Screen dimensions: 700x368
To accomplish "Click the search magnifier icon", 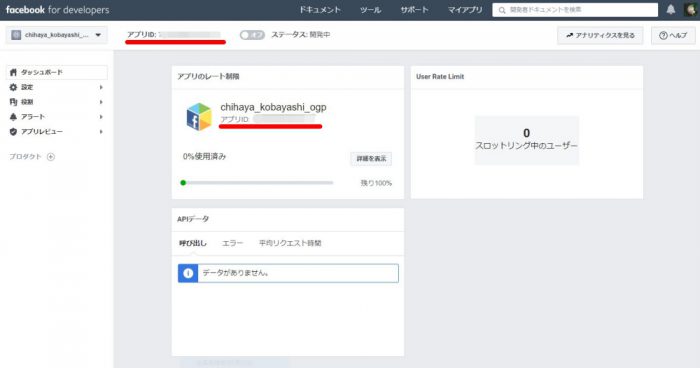I will (502, 10).
